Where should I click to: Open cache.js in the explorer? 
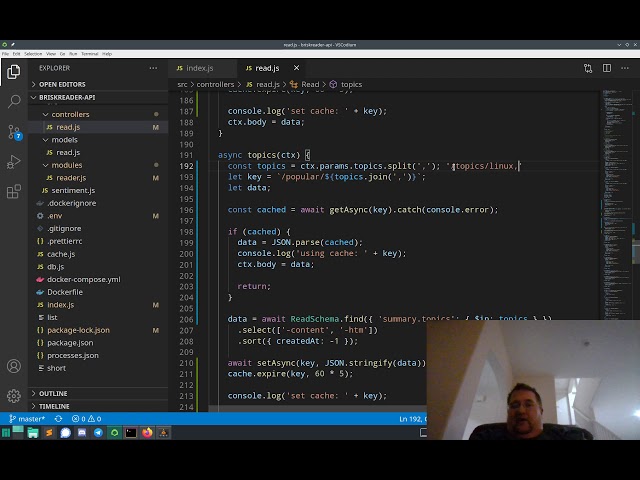click(x=61, y=254)
